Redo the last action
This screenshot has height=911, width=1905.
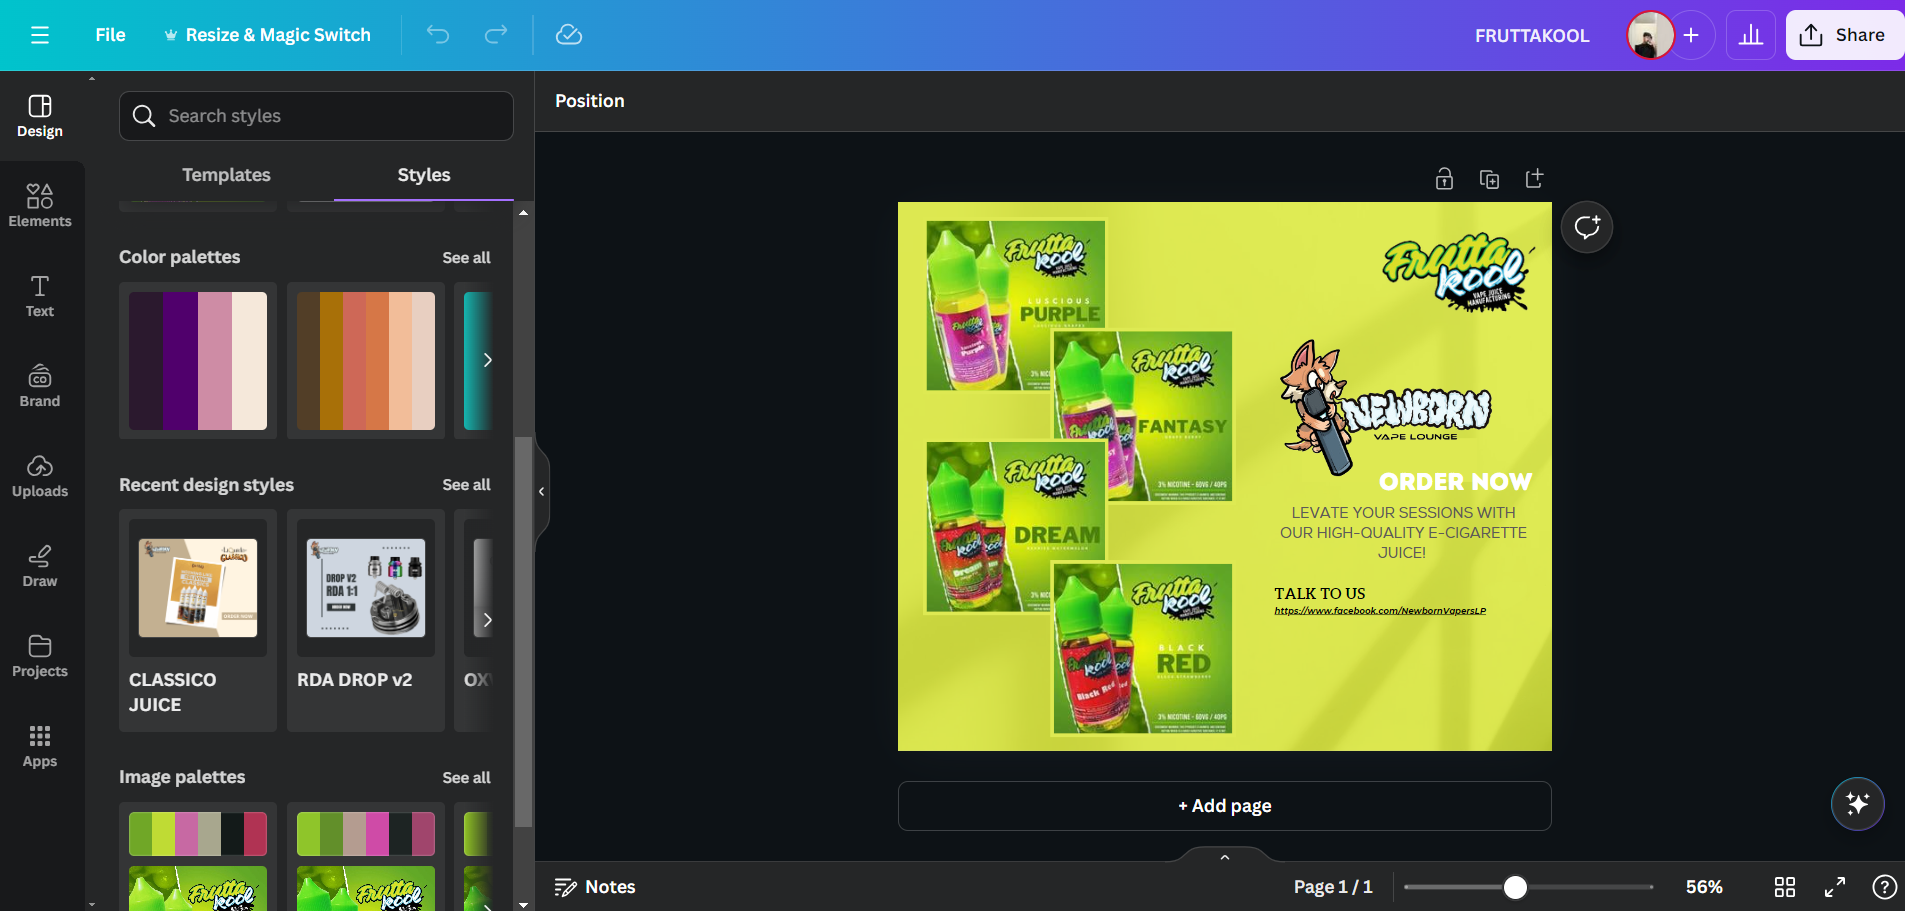click(x=496, y=35)
